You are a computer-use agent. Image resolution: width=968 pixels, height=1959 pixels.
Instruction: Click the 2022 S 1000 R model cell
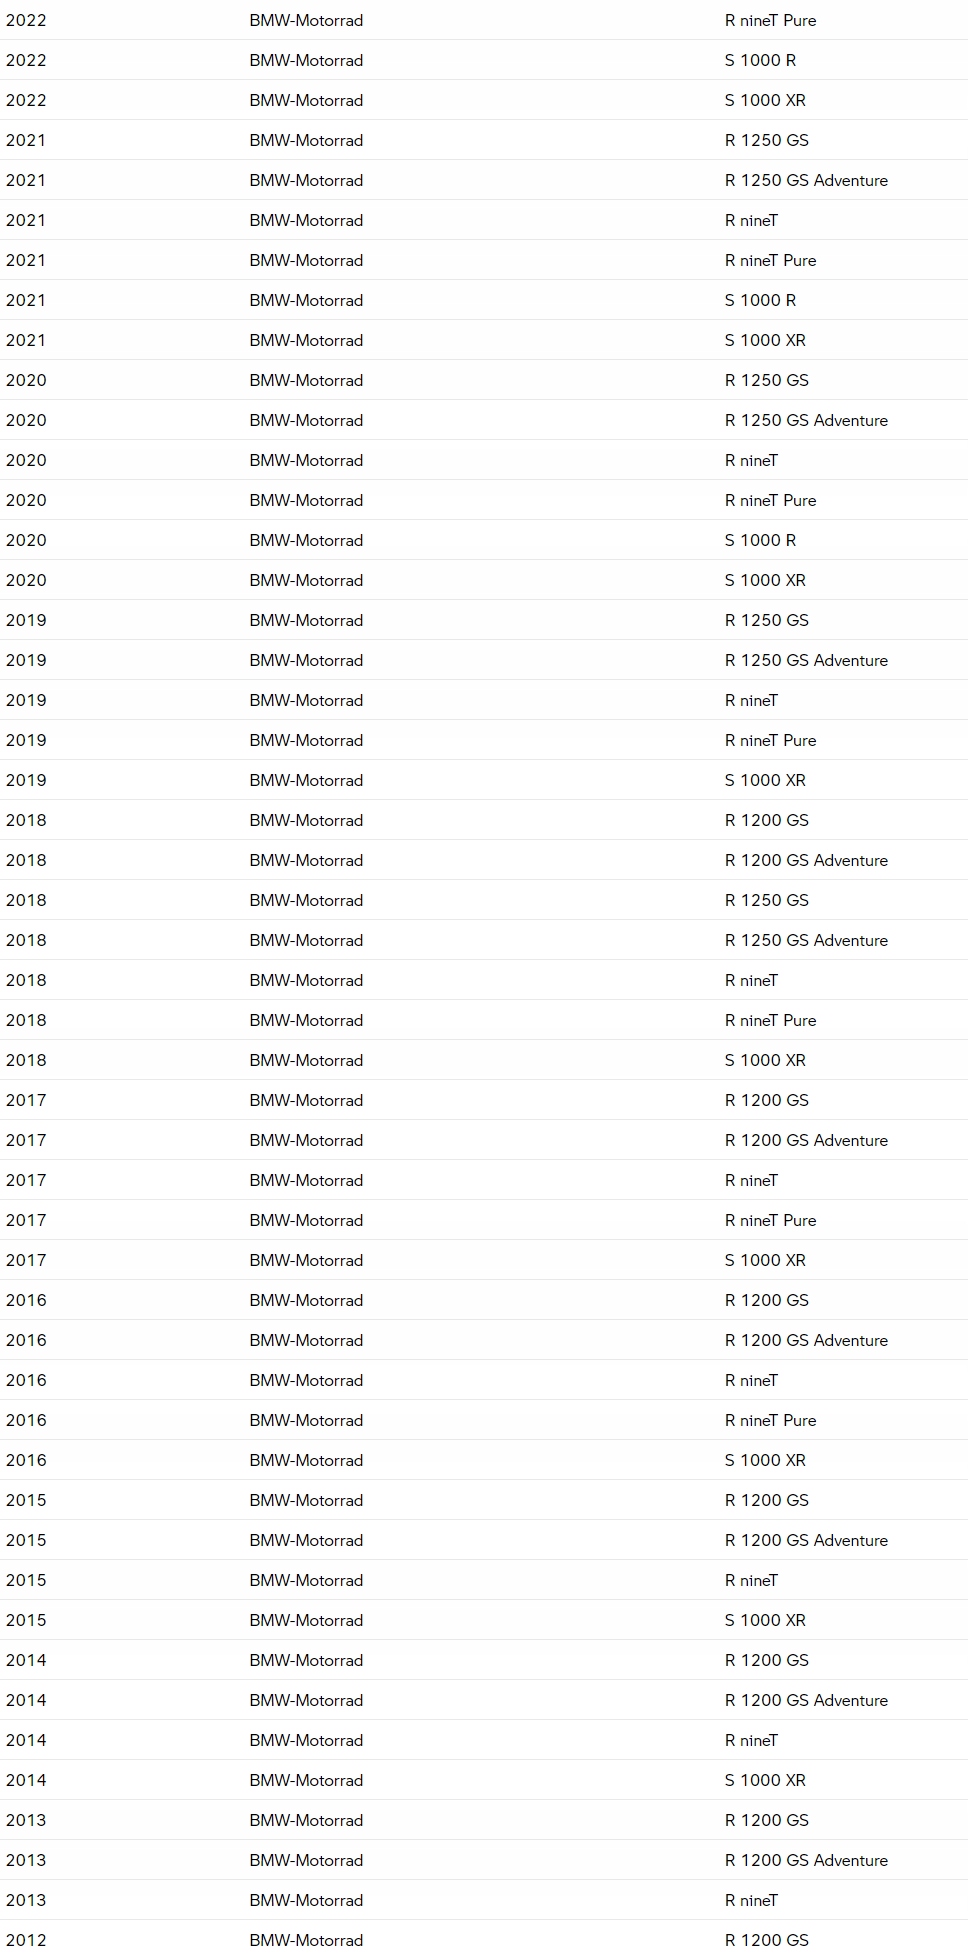(x=760, y=60)
